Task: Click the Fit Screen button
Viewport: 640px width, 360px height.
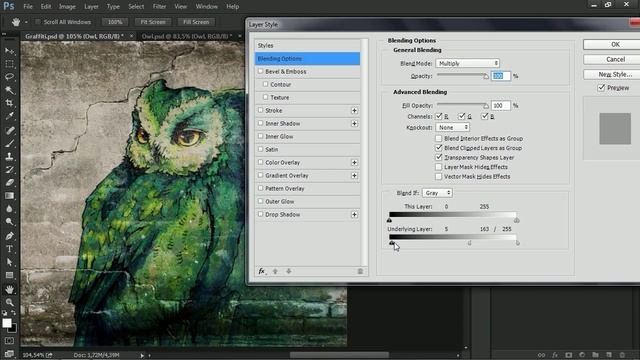Action: pos(153,22)
